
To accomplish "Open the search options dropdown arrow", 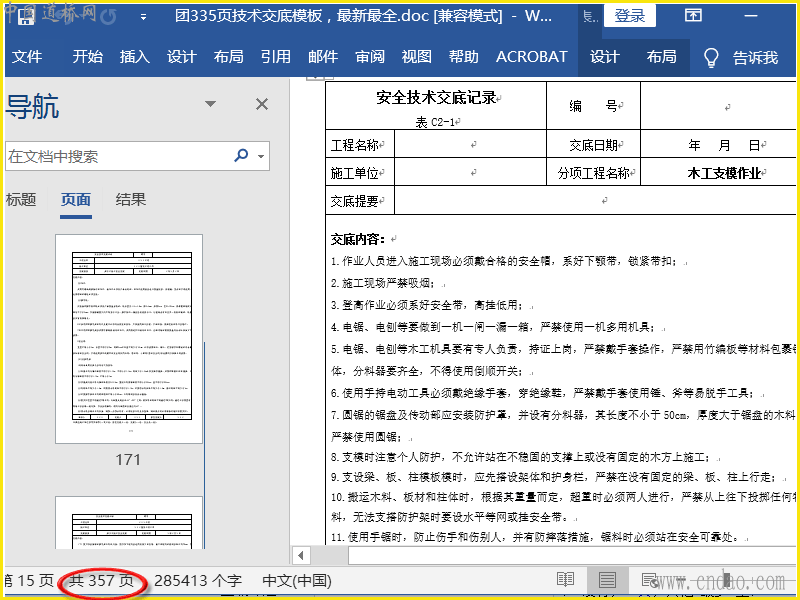I will click(x=261, y=156).
